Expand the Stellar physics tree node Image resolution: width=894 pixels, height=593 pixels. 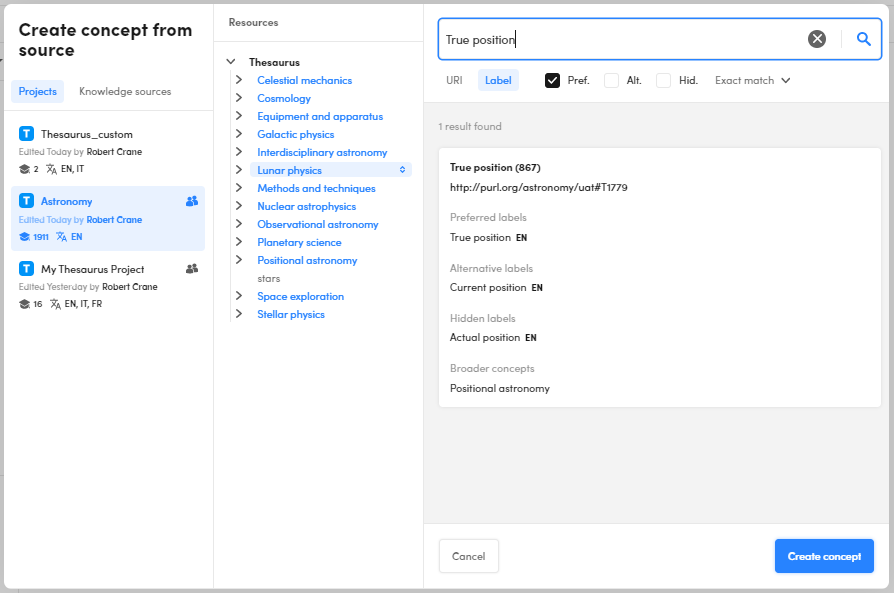coord(238,314)
